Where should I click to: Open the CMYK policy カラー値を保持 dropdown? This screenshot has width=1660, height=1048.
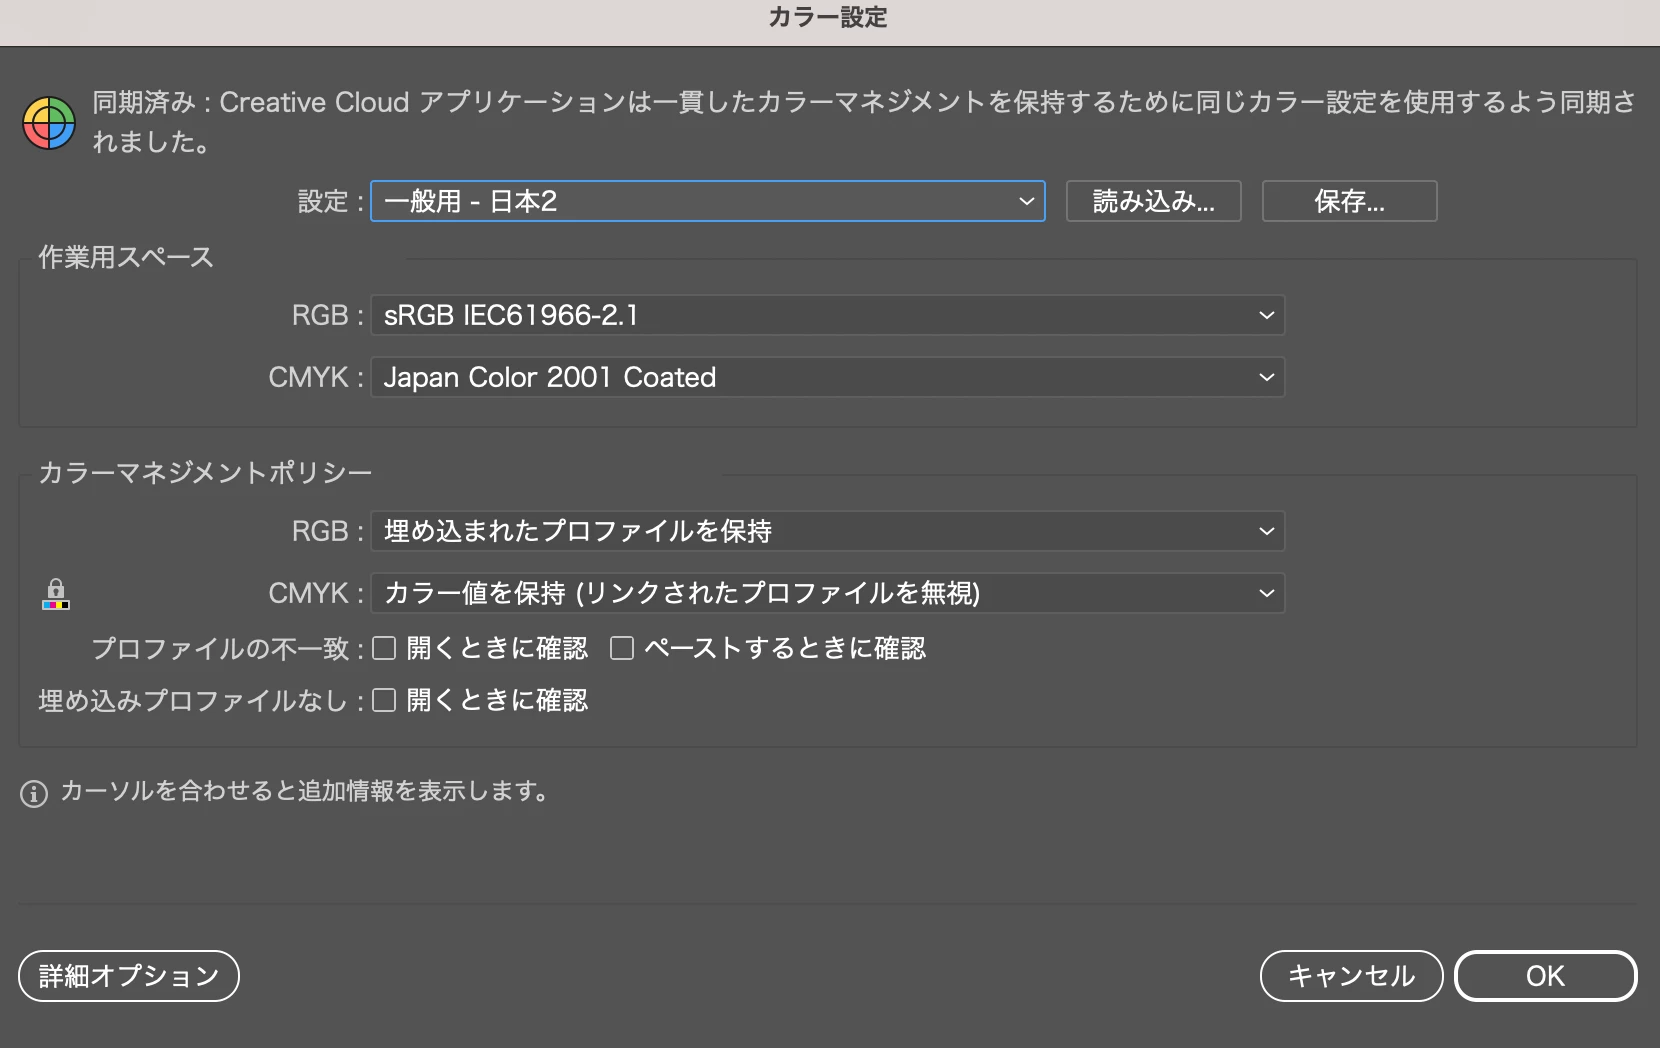pos(828,593)
